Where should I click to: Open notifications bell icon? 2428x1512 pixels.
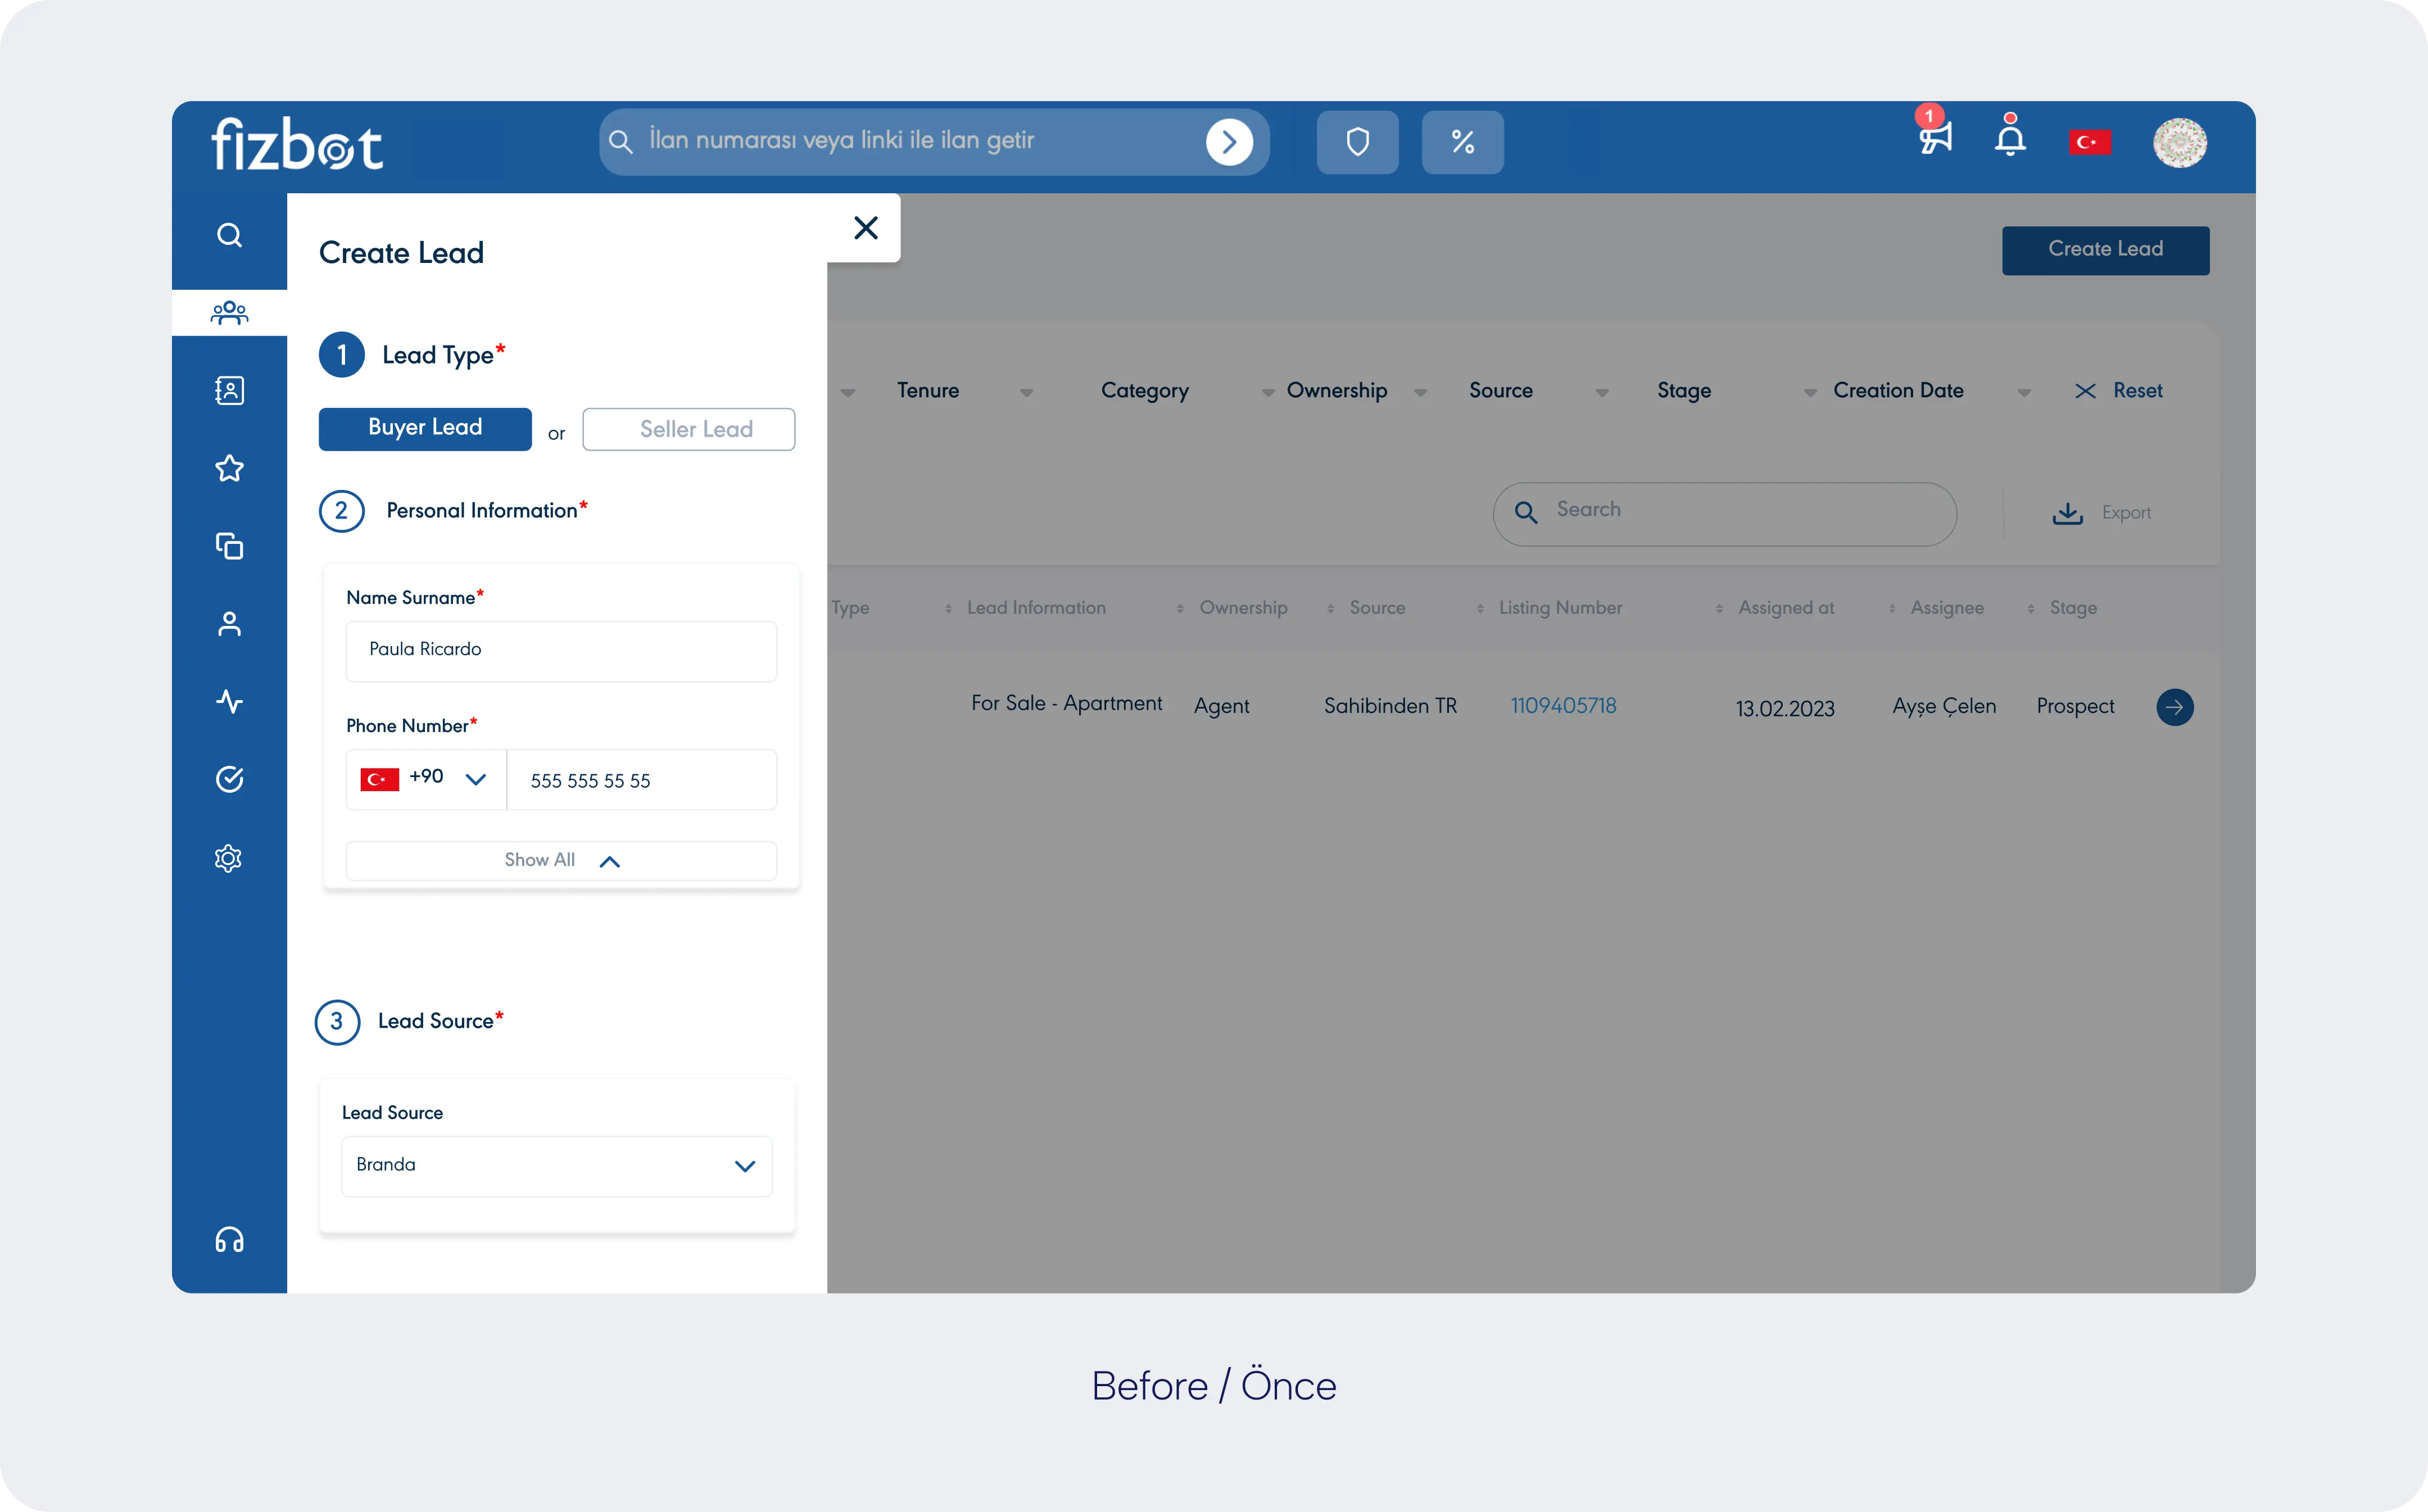(x=2010, y=138)
